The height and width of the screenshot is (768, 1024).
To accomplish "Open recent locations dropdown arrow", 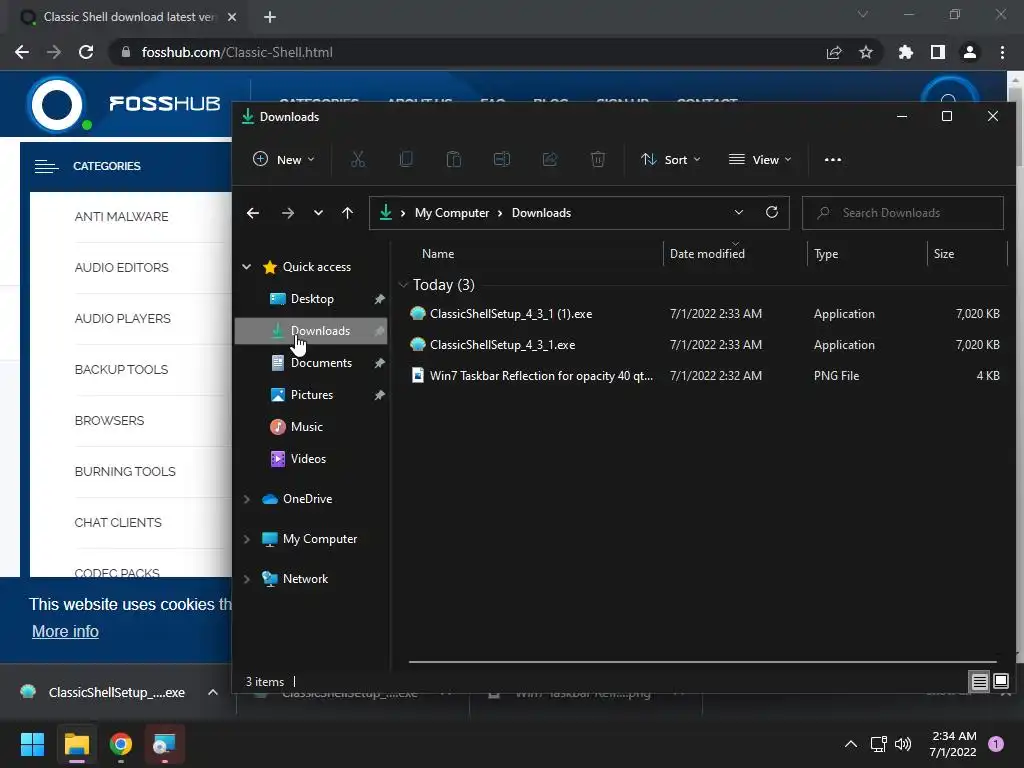I will 318,213.
